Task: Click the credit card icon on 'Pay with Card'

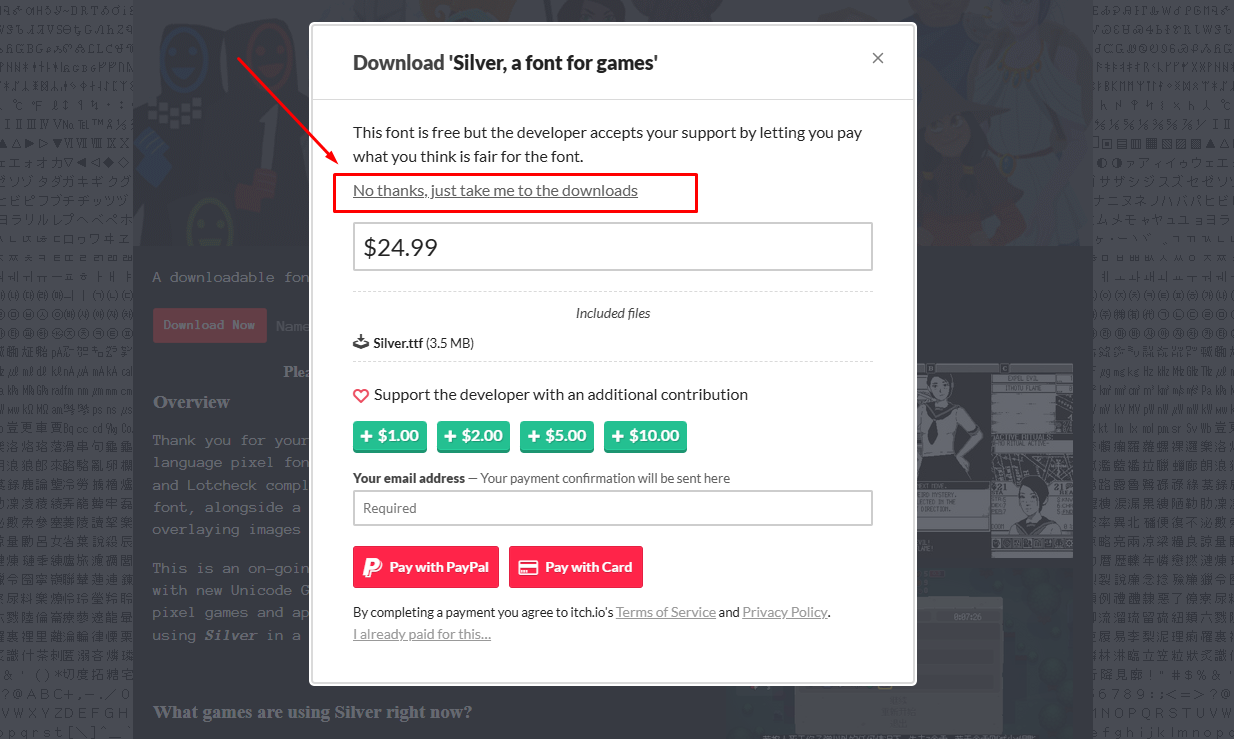Action: 530,567
